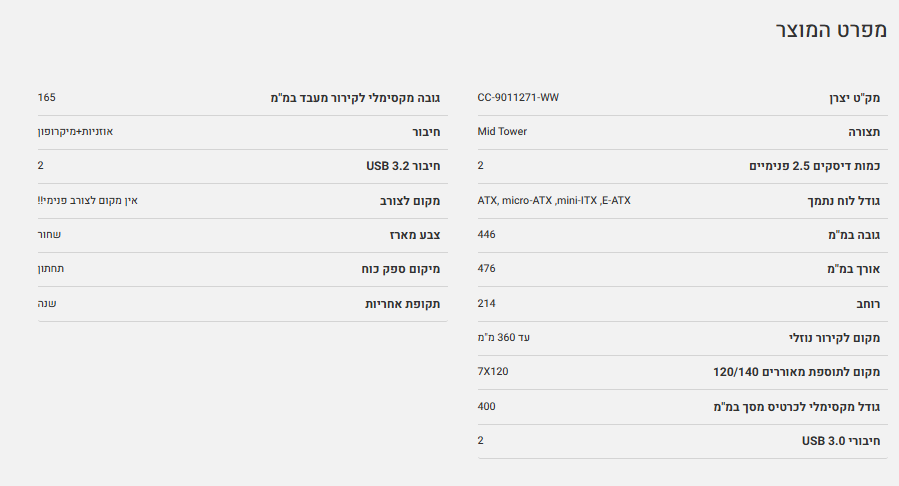Image resolution: width=899 pixels, height=486 pixels.
Task: Click the power supply position "תחתון"
Action: [51, 269]
